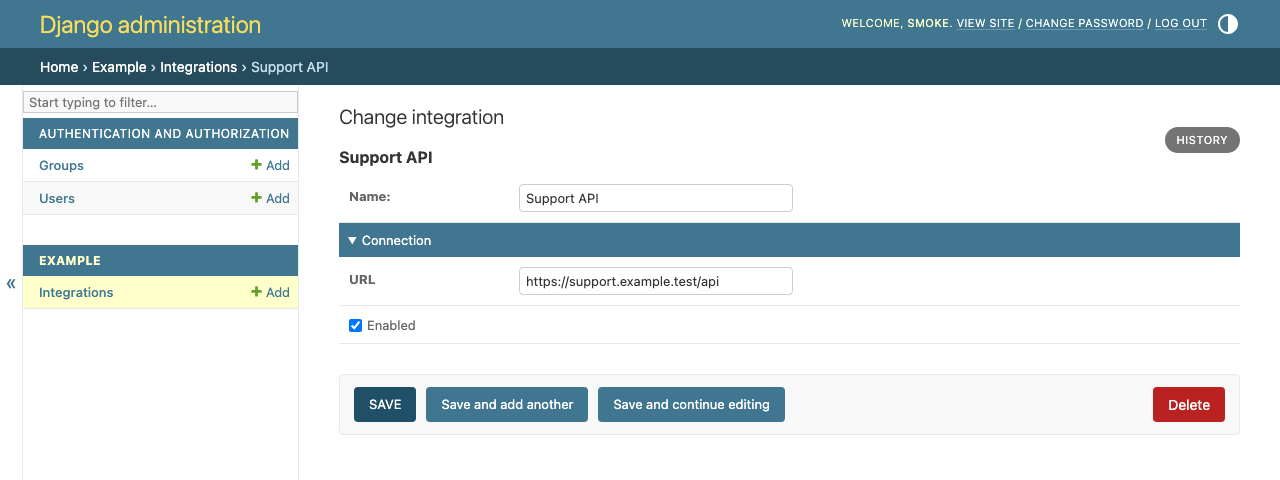Screen dimensions: 1280x480
Task: Click the Change integration heading
Action: (421, 117)
